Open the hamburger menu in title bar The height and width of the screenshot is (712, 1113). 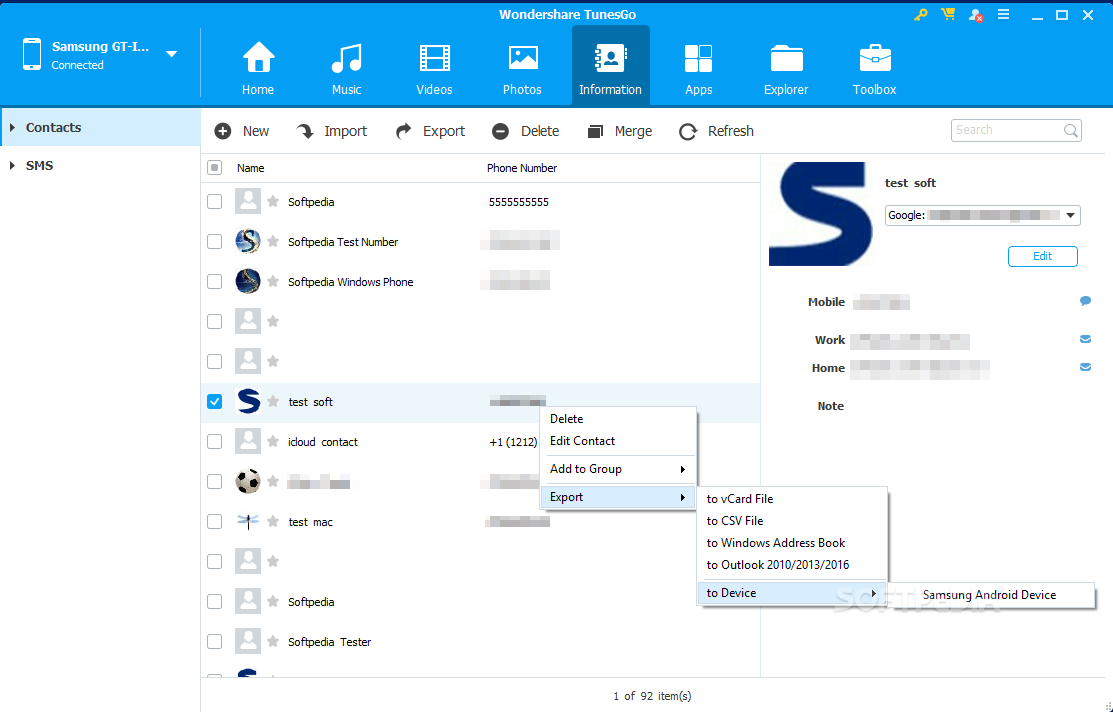pos(1003,14)
